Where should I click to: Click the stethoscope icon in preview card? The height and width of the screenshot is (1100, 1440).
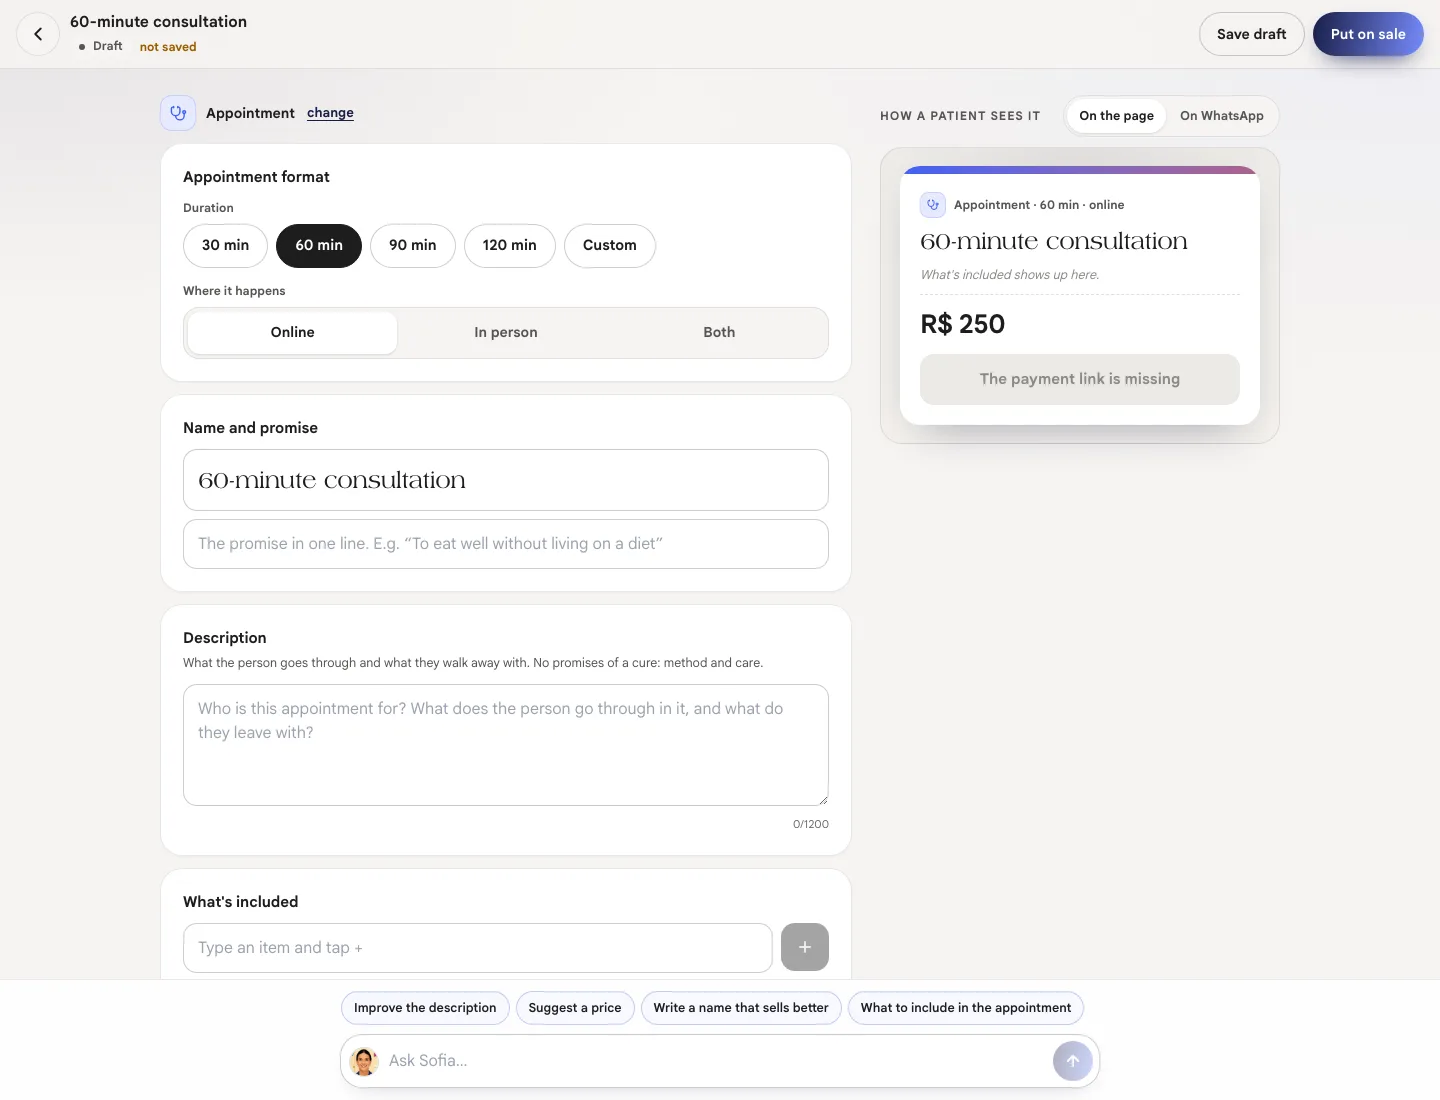point(933,205)
